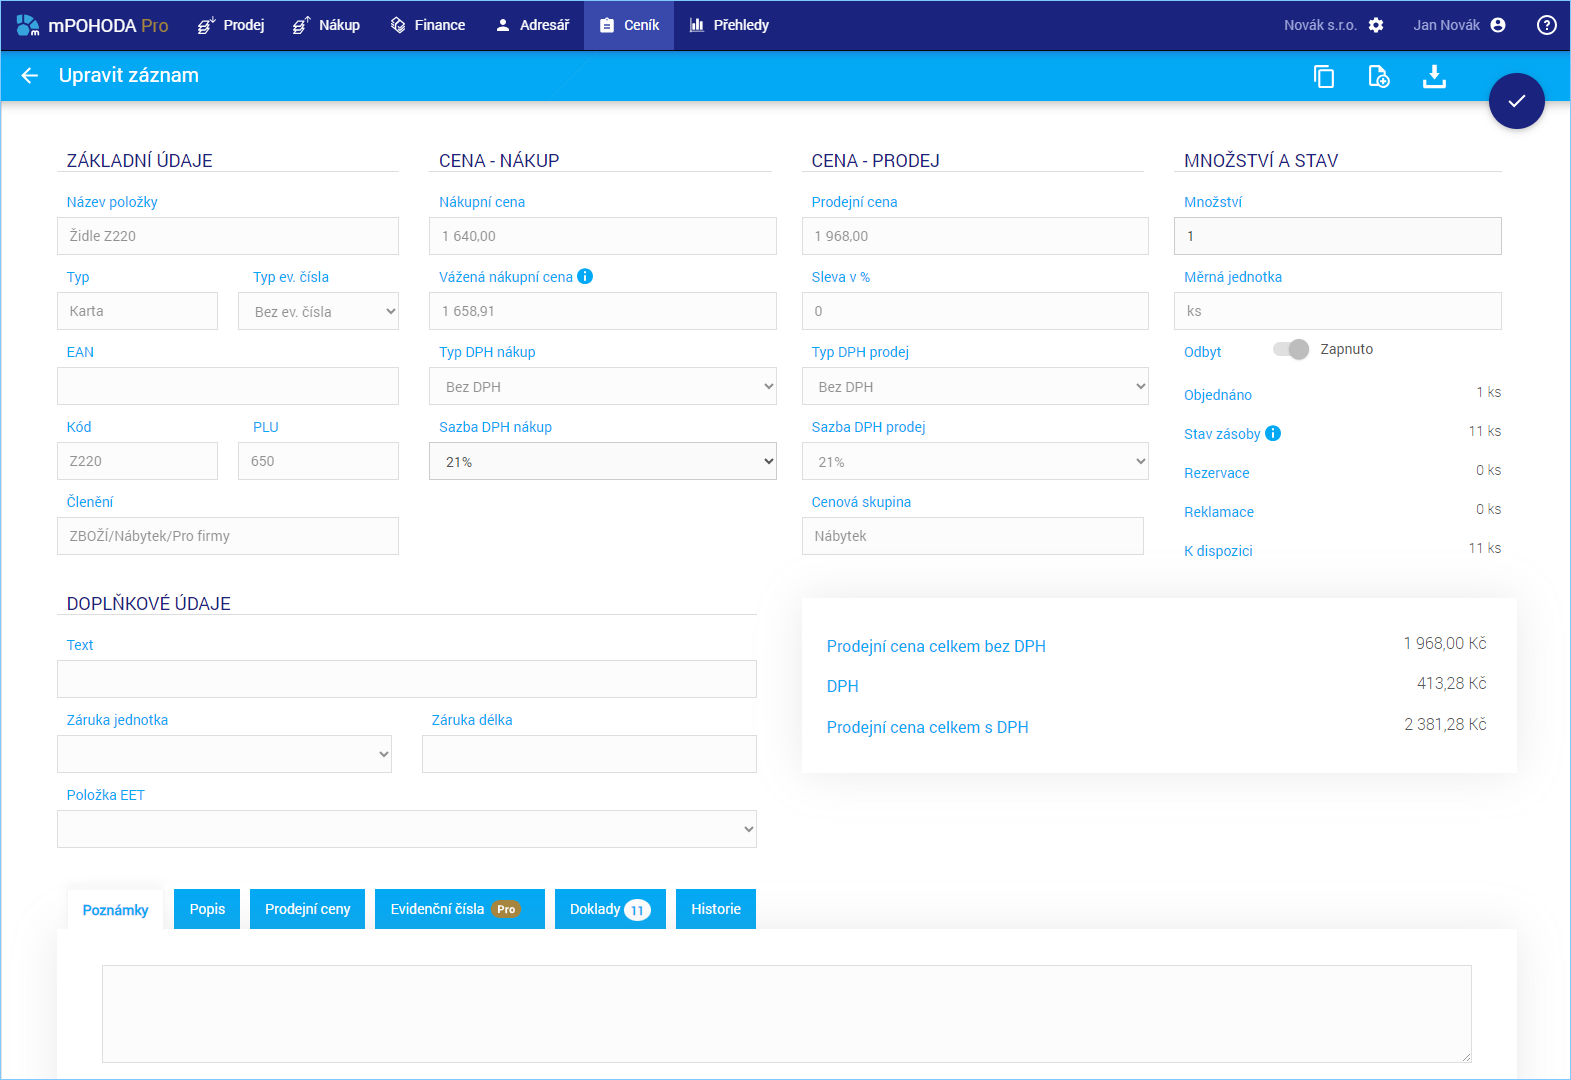Show info for Stav zásoby

click(1273, 433)
